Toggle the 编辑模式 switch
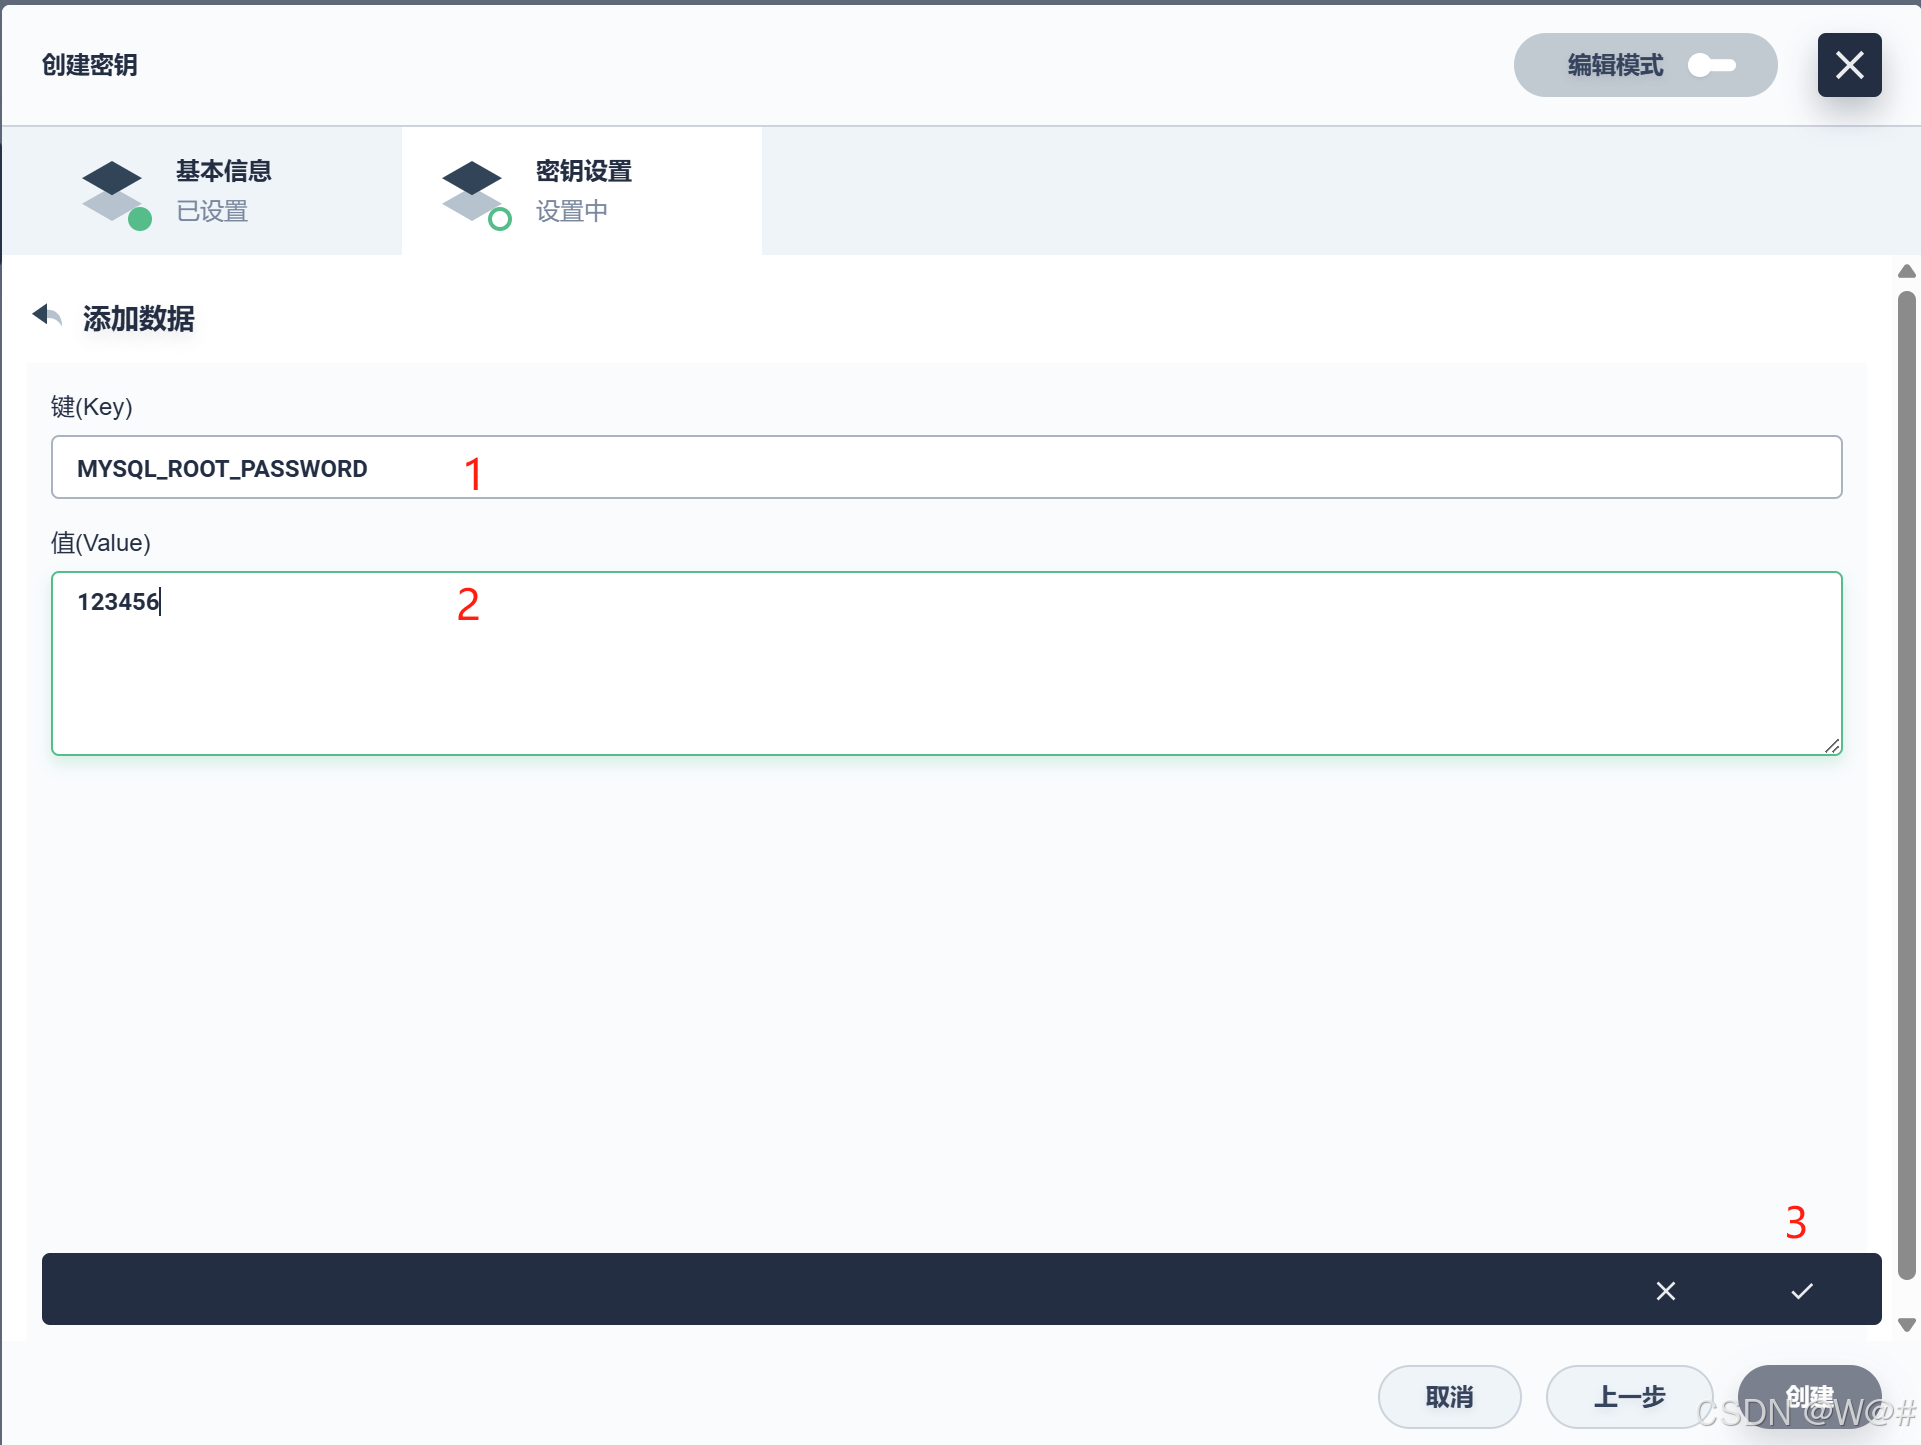 (x=1711, y=65)
